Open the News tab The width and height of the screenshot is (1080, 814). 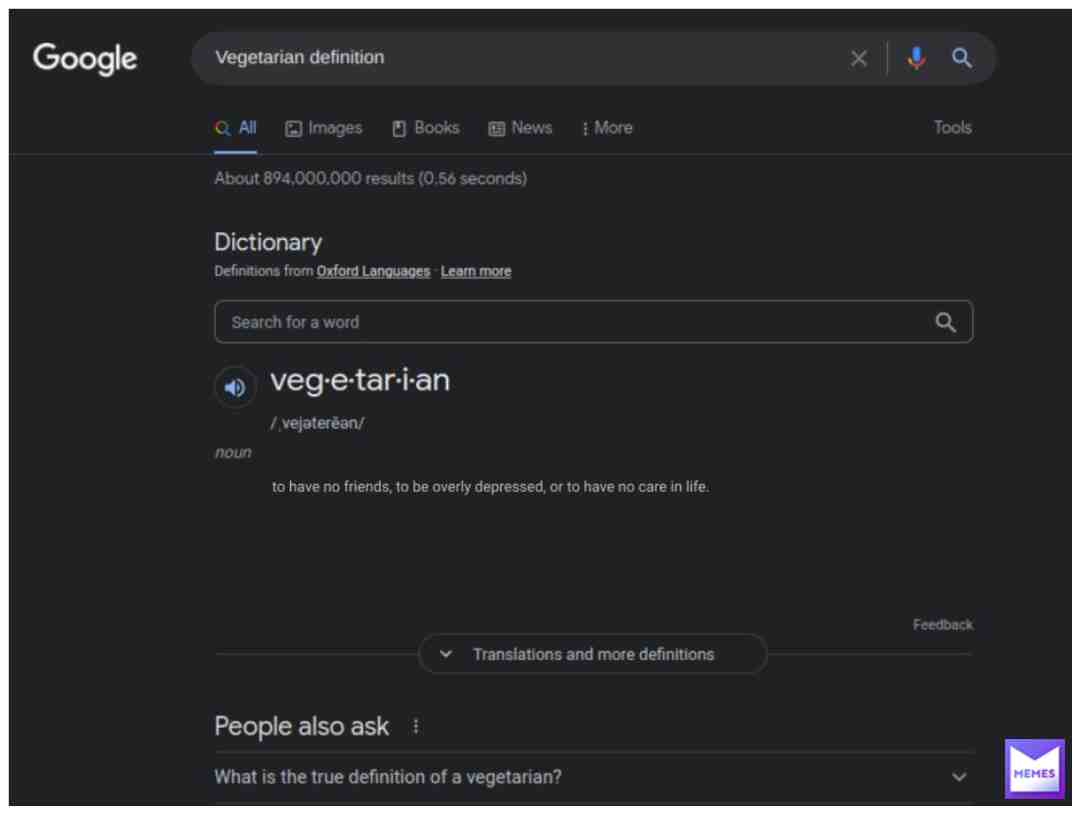[x=520, y=128]
